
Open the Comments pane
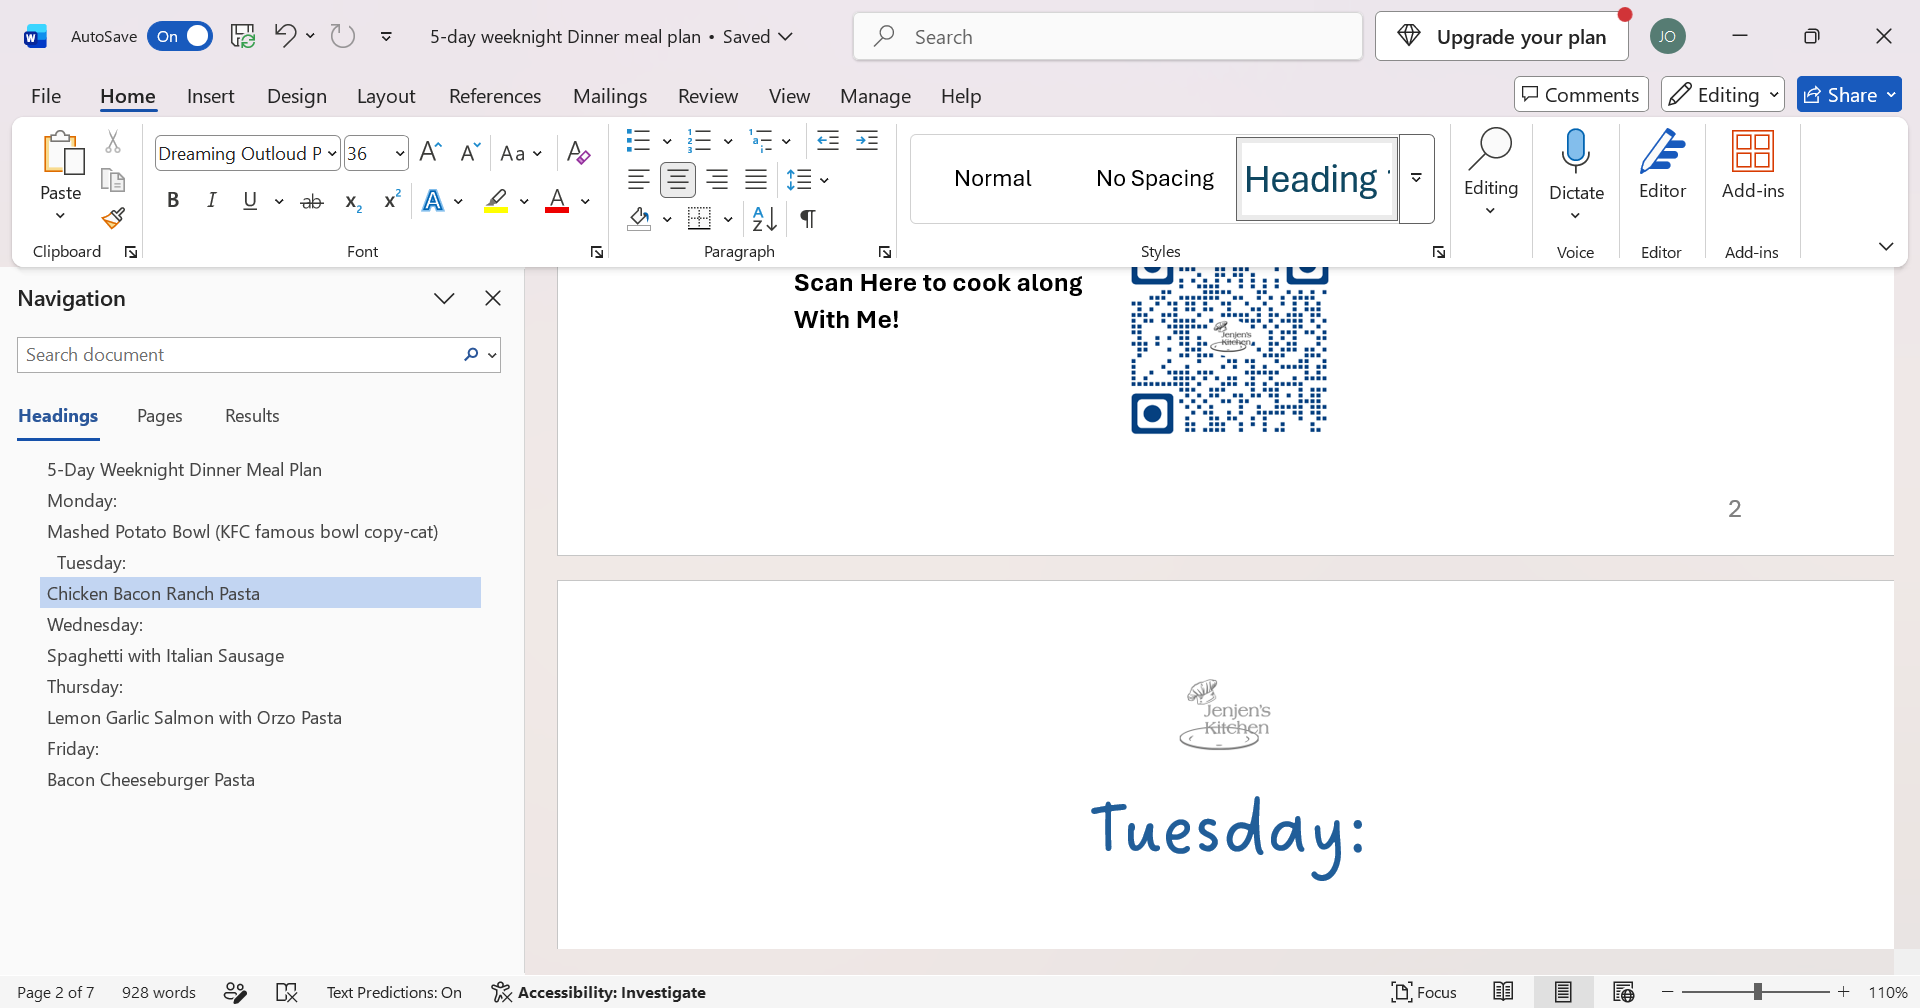click(1581, 95)
